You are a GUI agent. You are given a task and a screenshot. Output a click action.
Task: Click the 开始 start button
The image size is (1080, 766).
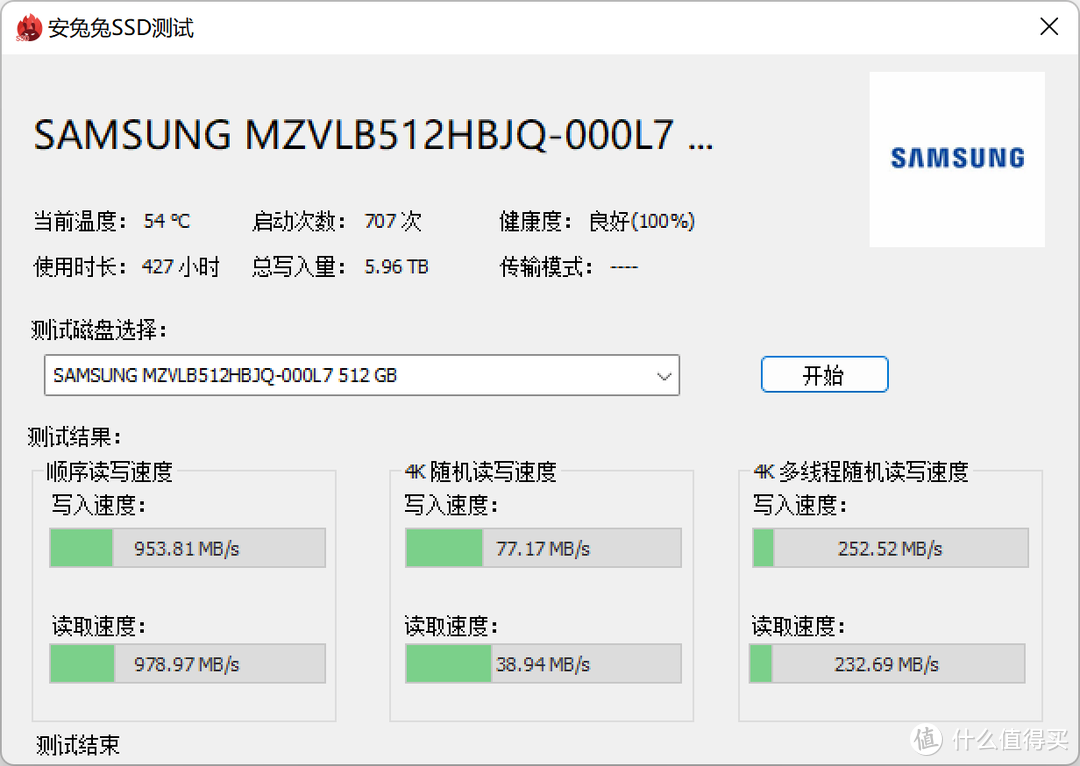[x=824, y=375]
